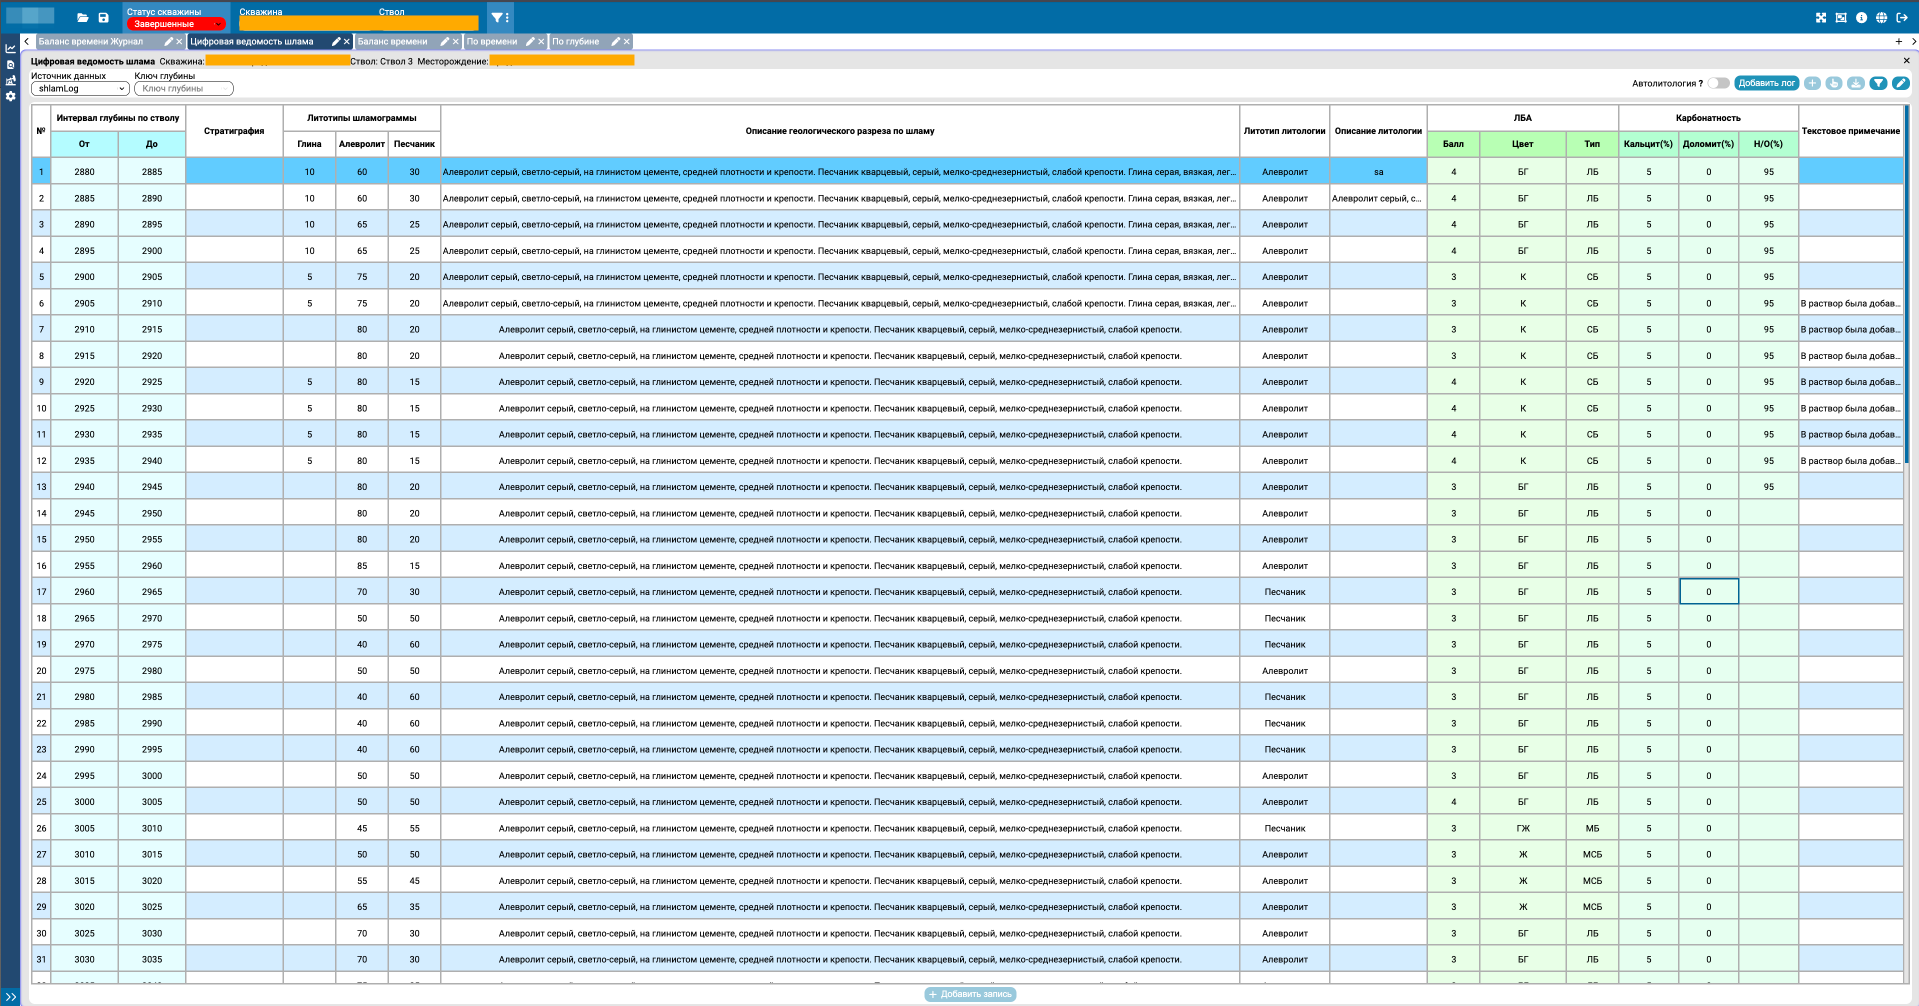Click the info icon in top-right bar
Viewport: 1919px width, 1006px height.
coord(1861,18)
